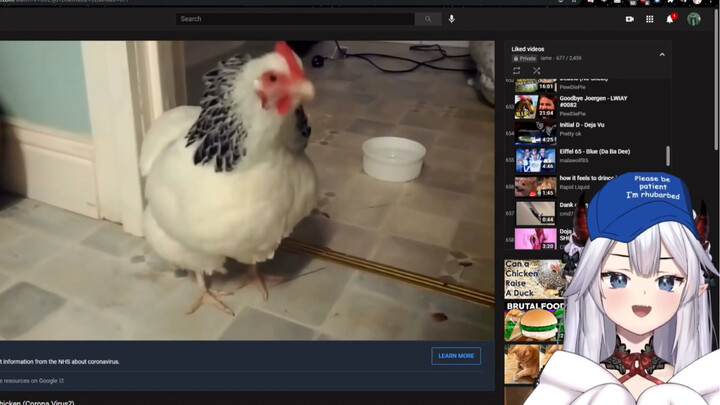
Task: Open the resources on Google link
Action: point(32,381)
